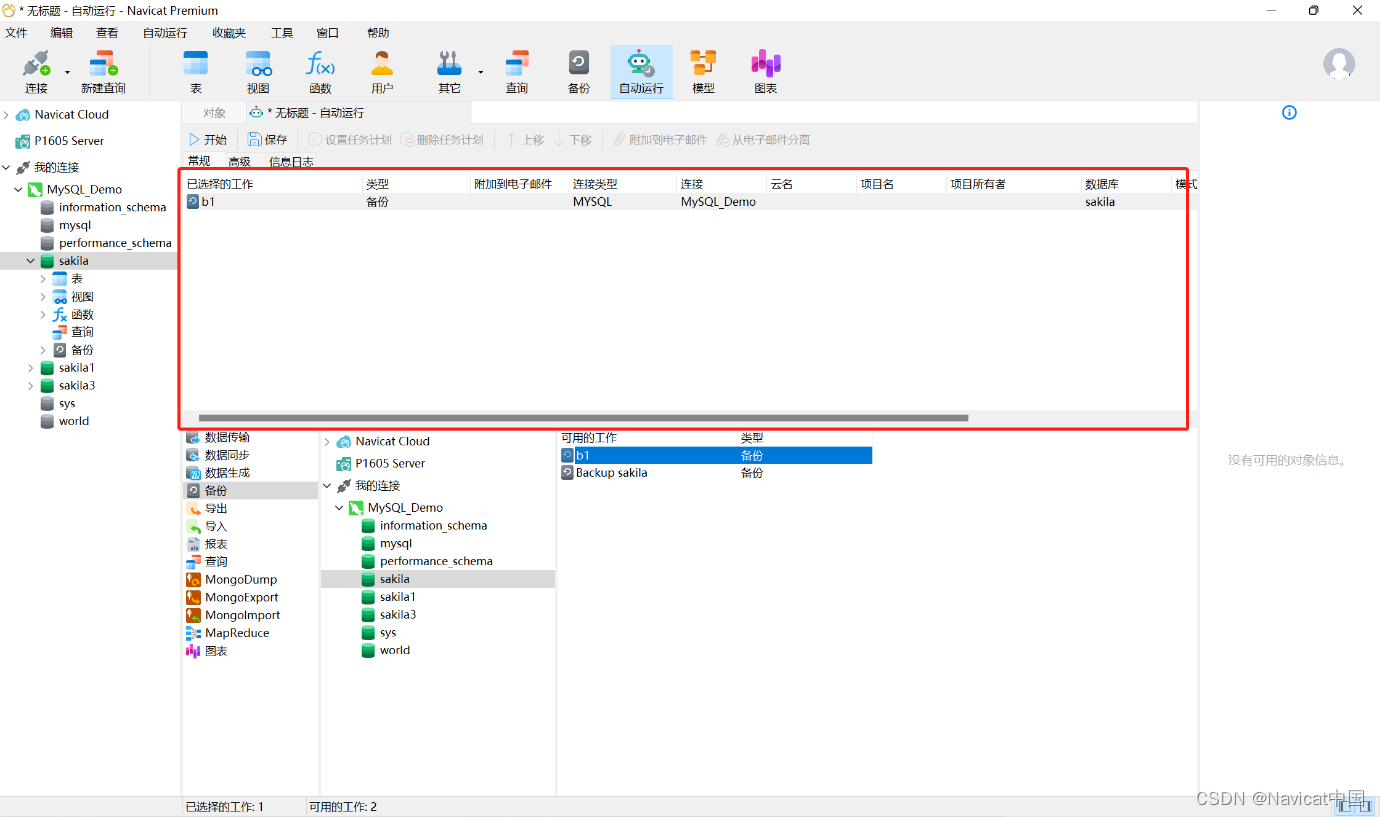Click the 开始 button to run the job

click(208, 140)
